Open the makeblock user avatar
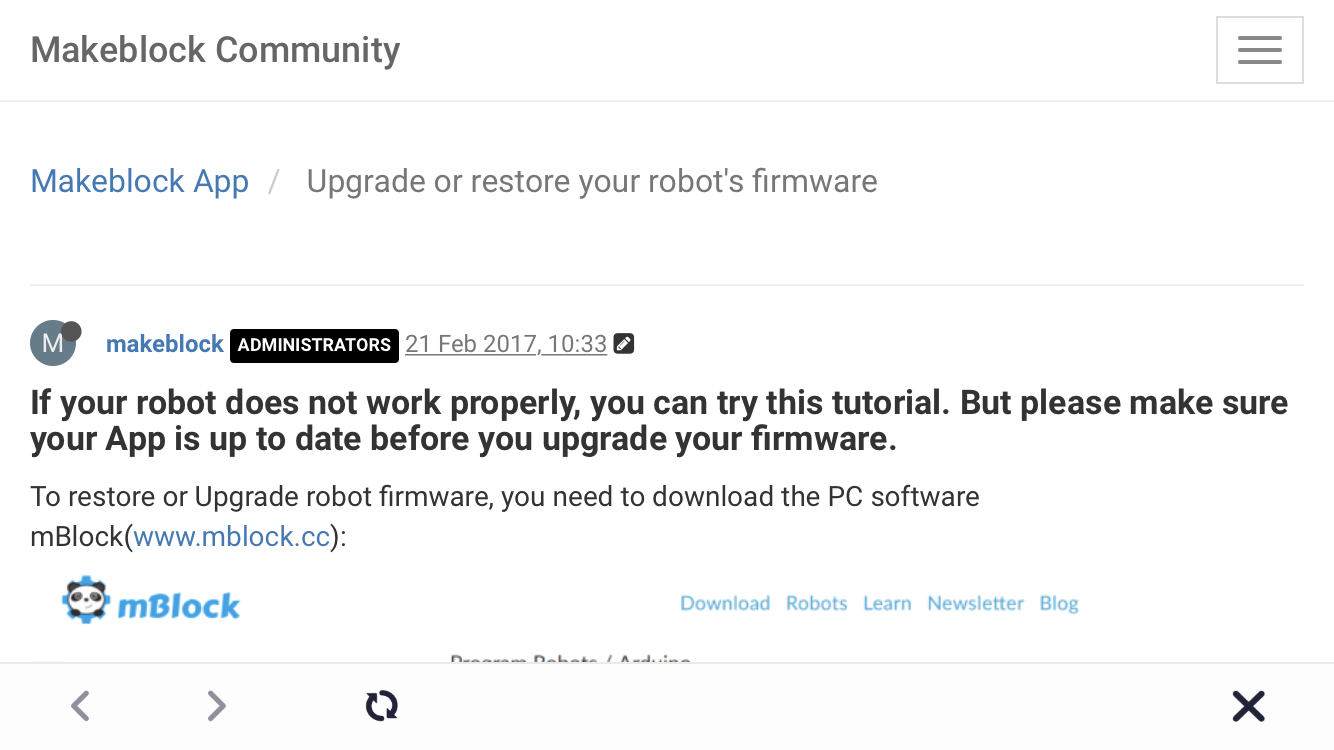The height and width of the screenshot is (750, 1334). pos(53,344)
